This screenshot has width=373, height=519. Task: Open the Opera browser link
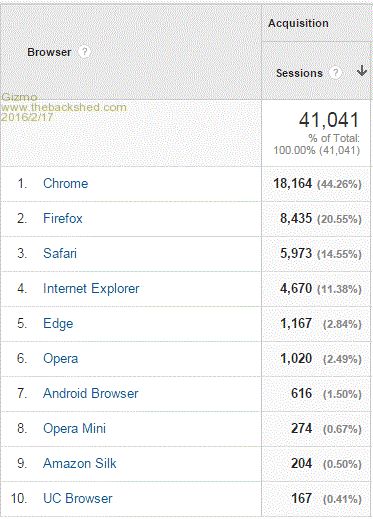[61, 359]
